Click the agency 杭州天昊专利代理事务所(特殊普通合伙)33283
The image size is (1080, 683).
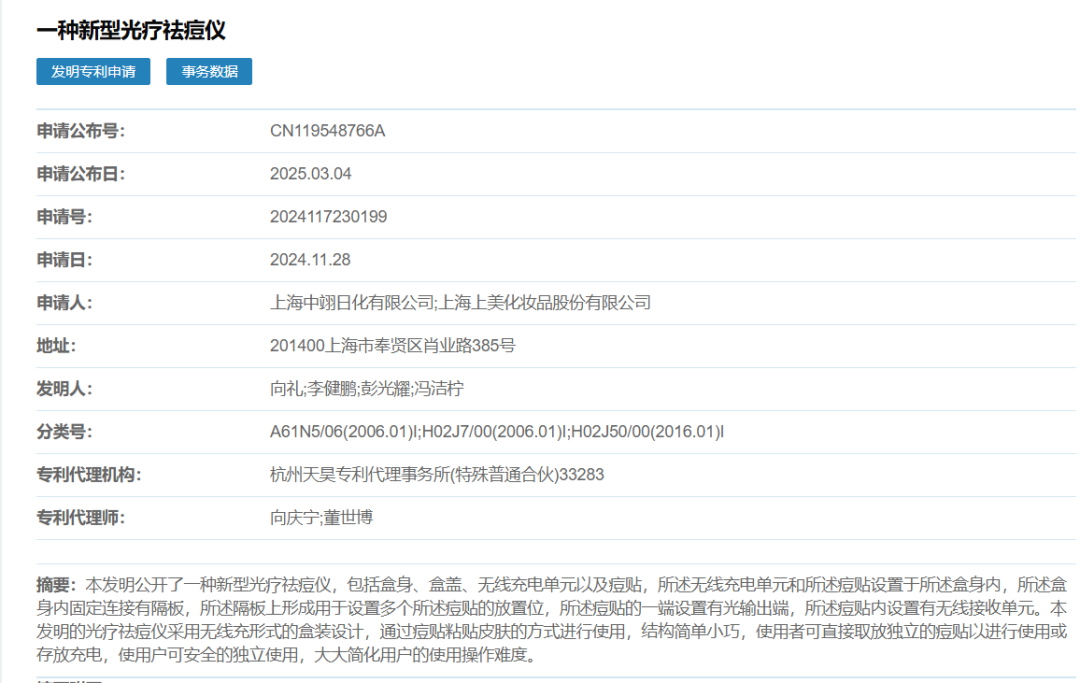point(437,474)
